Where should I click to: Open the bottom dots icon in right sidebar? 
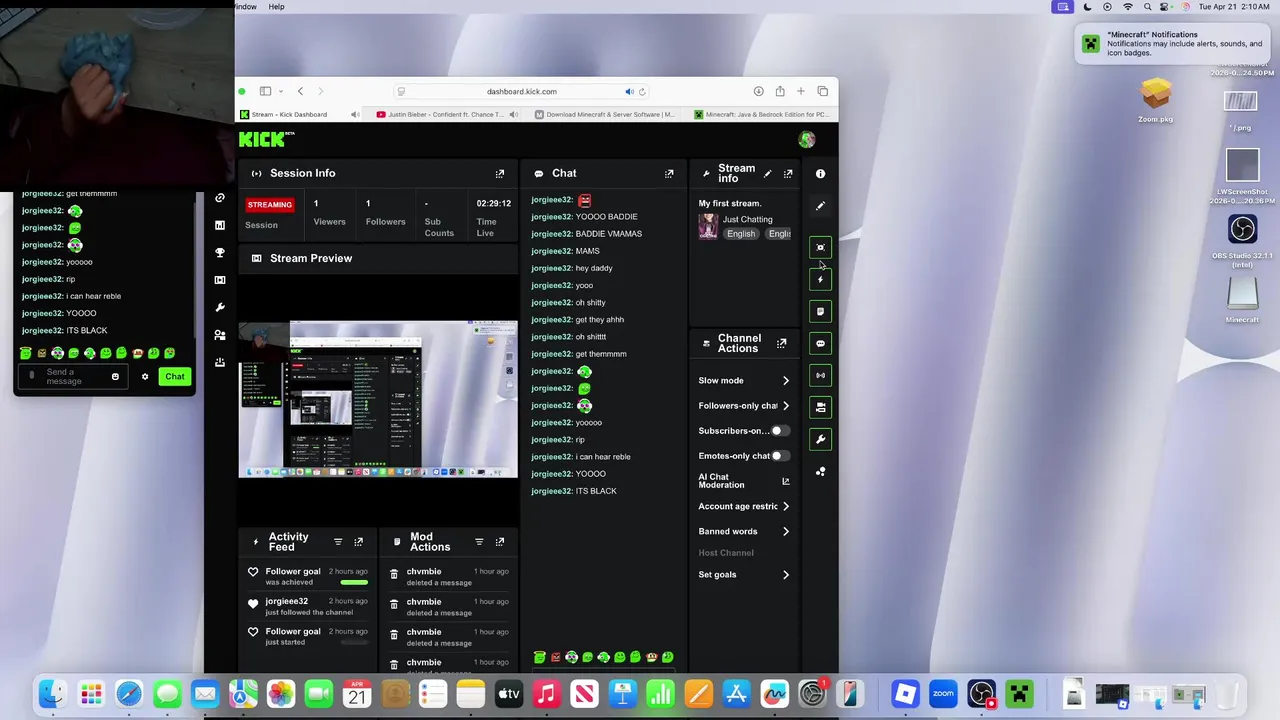click(x=820, y=471)
